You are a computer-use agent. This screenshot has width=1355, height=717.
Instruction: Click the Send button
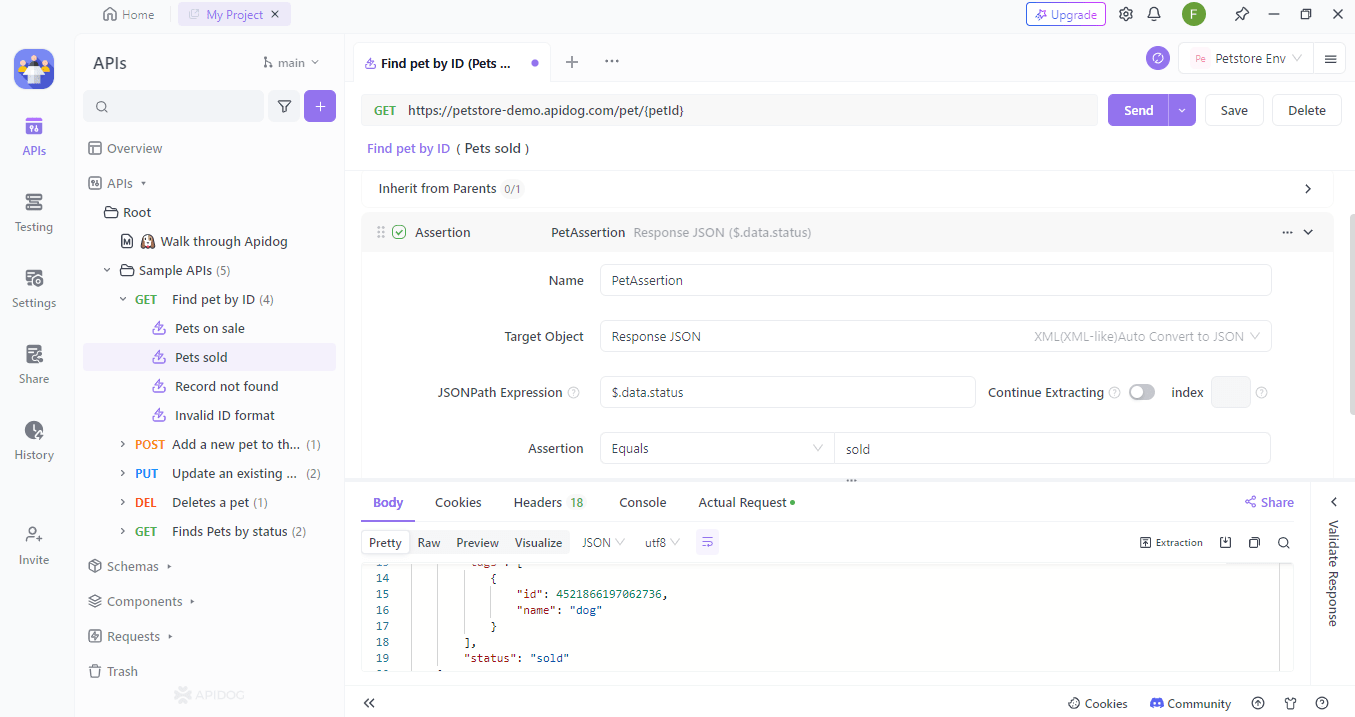(1138, 110)
